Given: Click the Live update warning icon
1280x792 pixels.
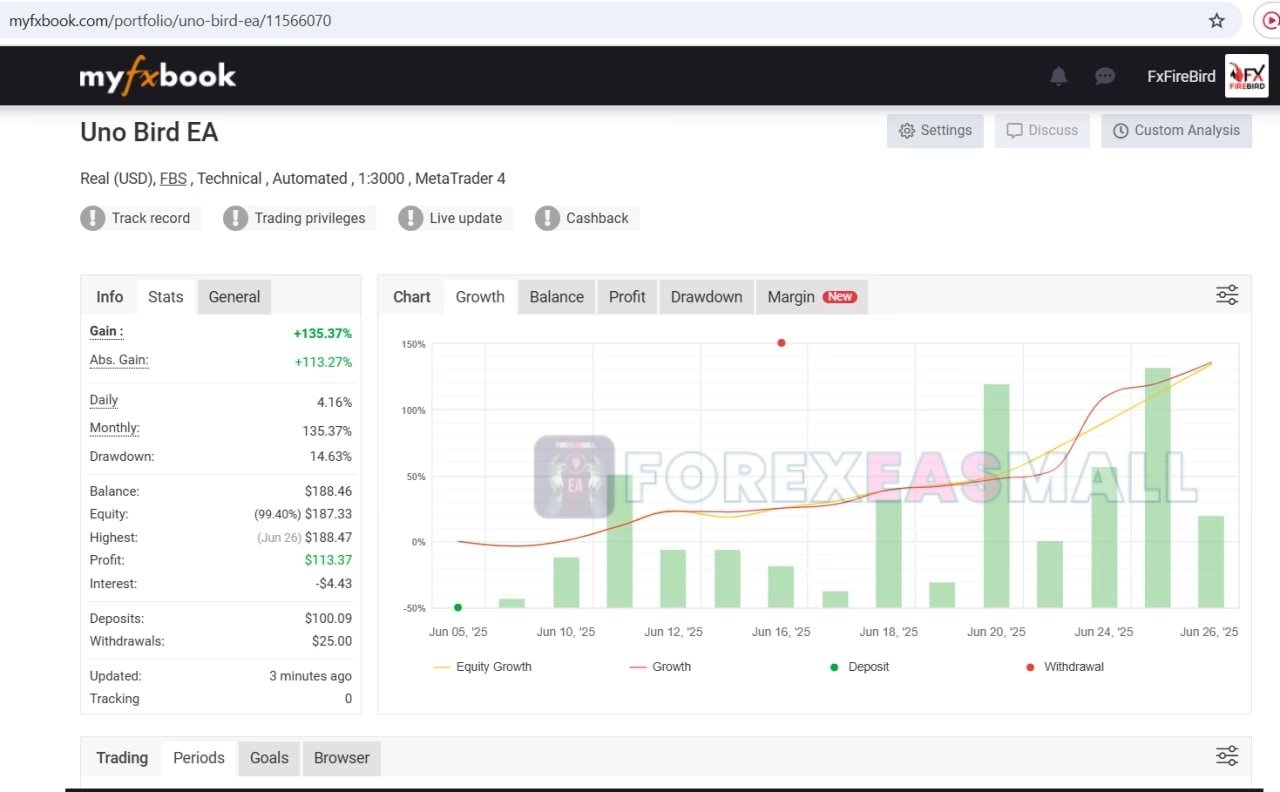Looking at the screenshot, I should (x=411, y=218).
